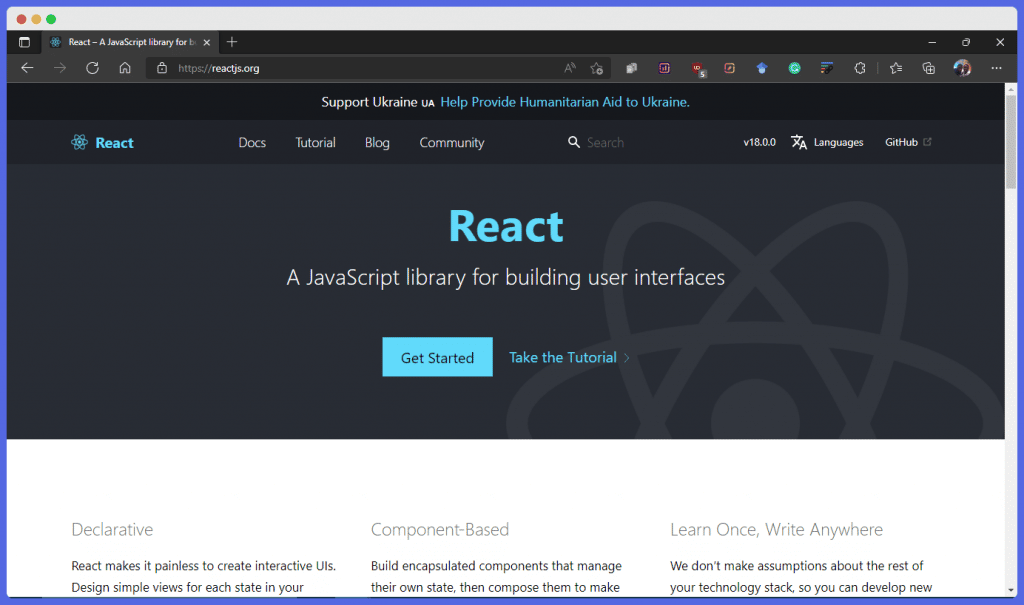Open the colorful striped link extension icon
The height and width of the screenshot is (605, 1024).
827,68
